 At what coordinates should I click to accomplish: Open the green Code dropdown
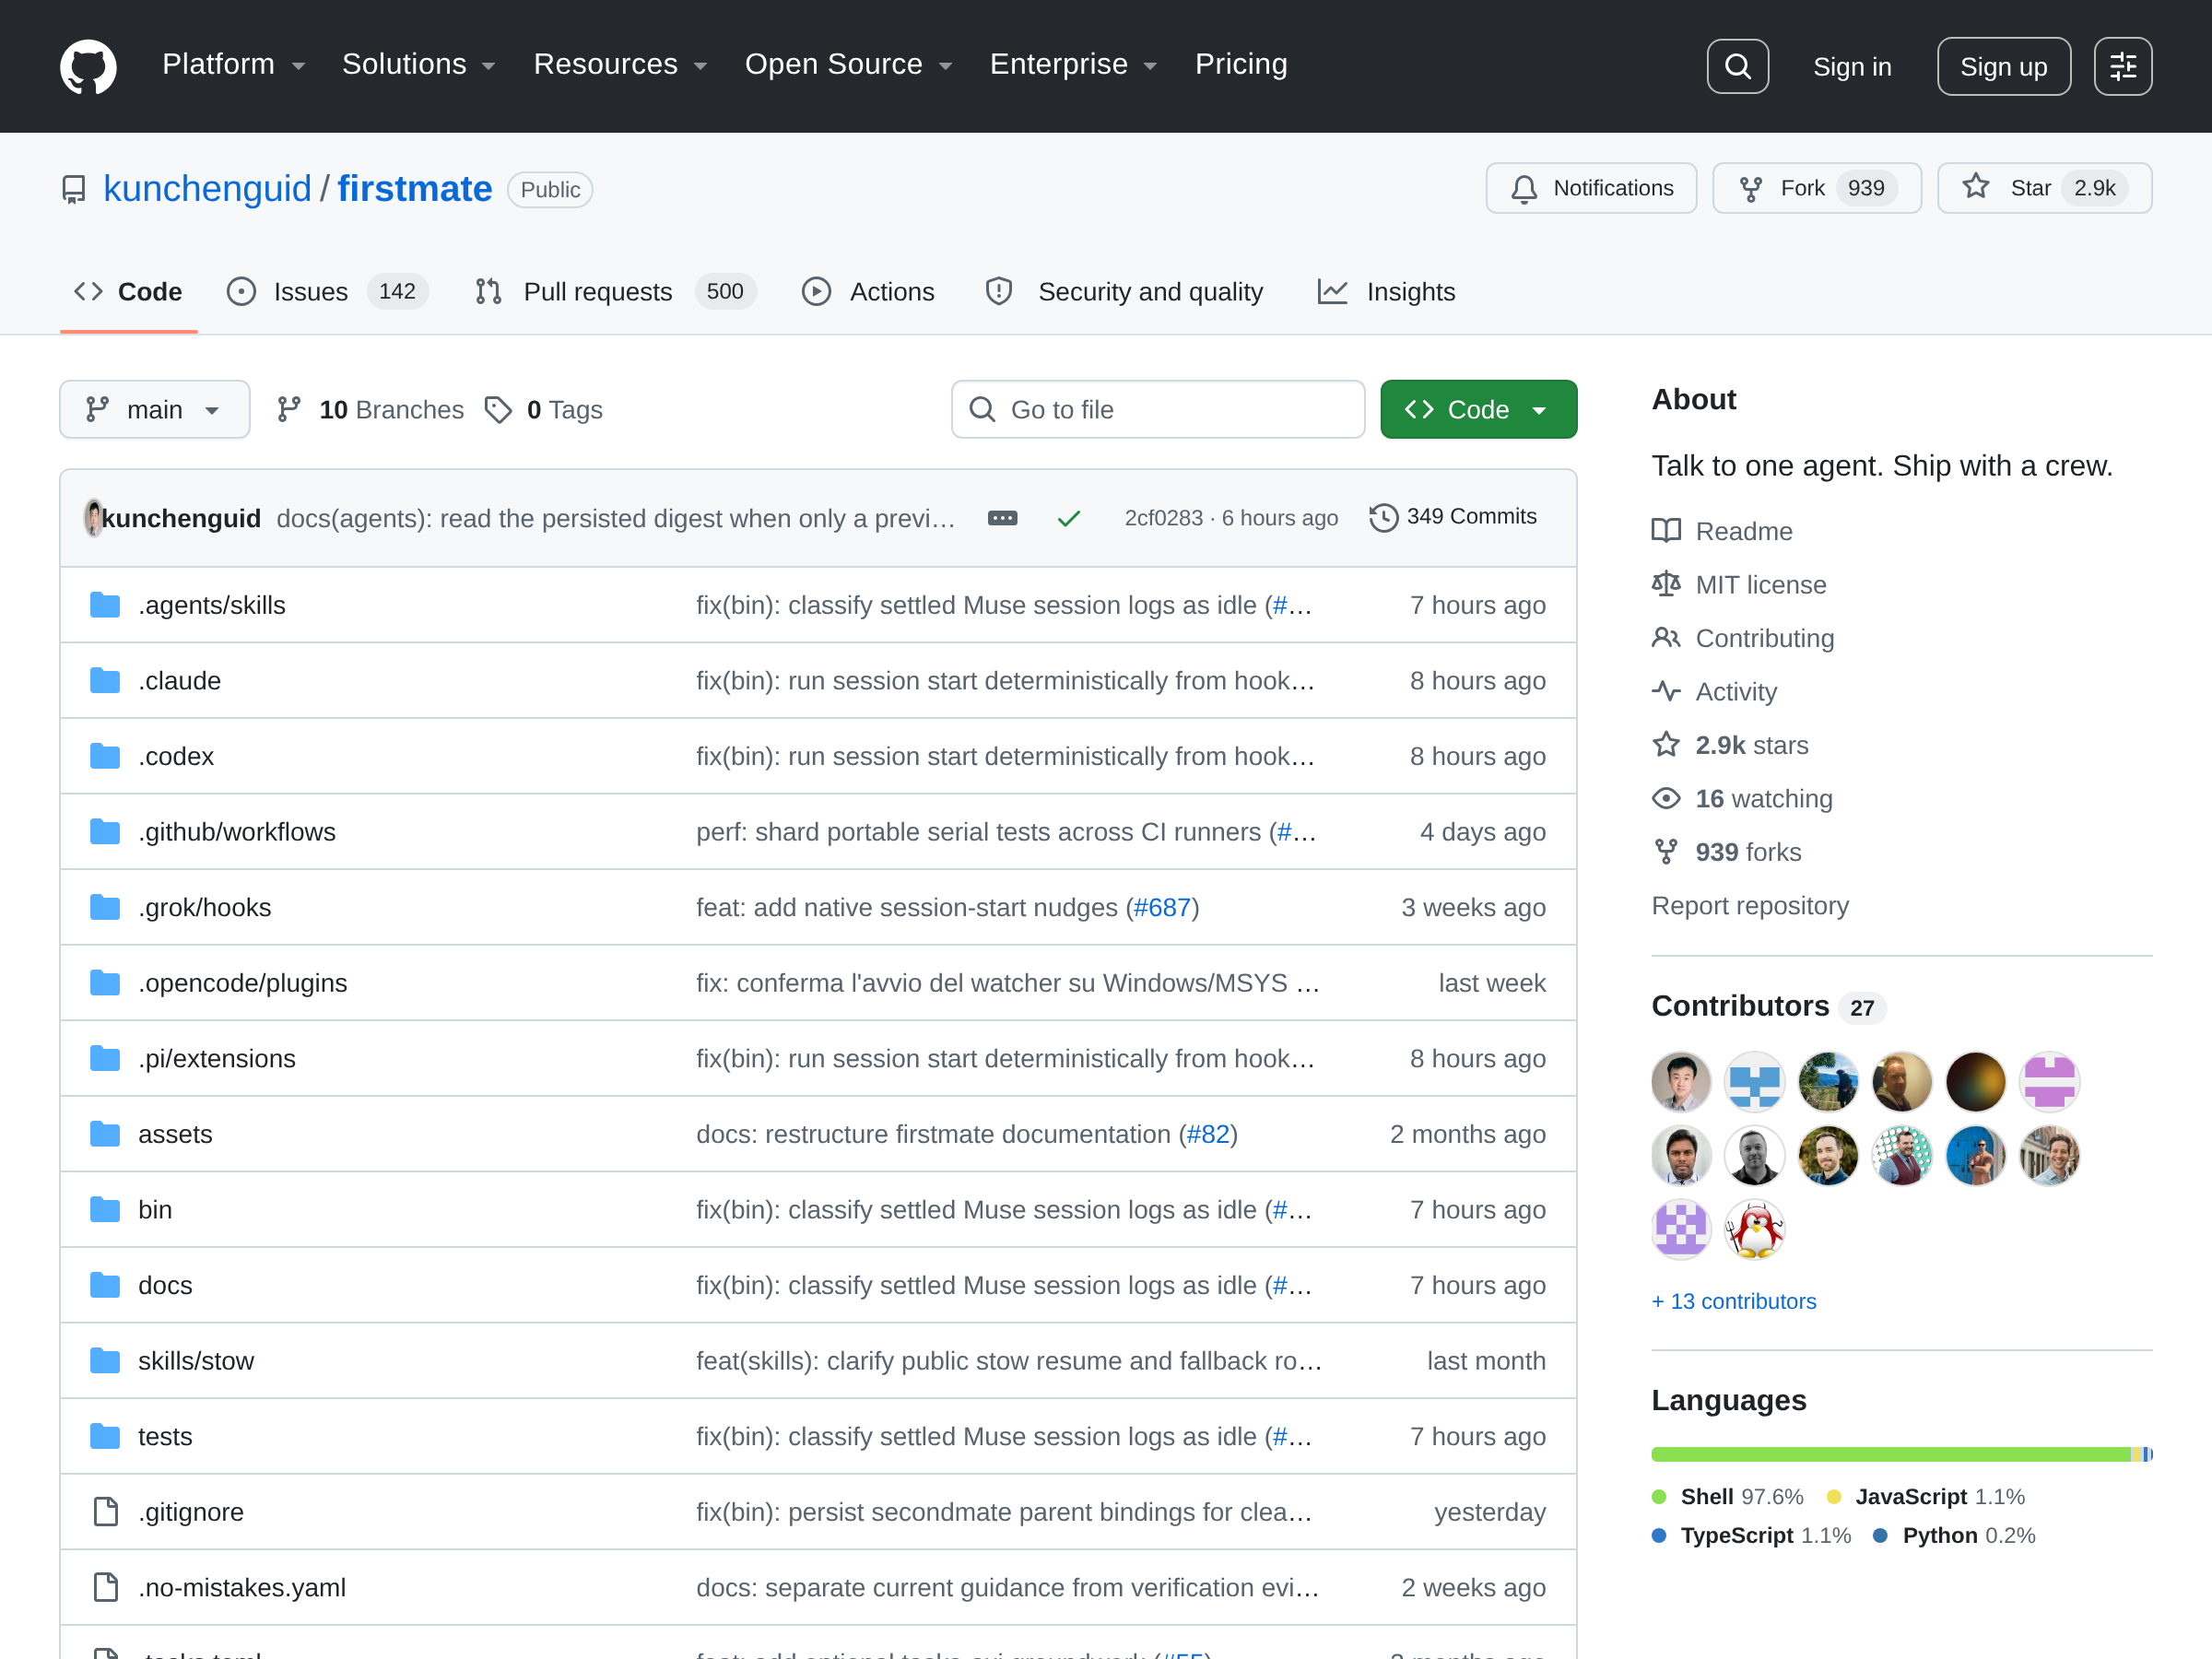click(1478, 410)
